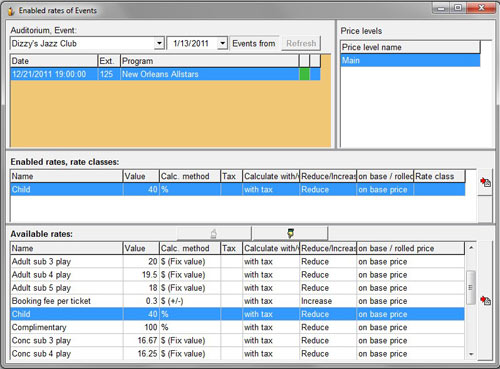Screen dimensions: 500x369
Task: Click the Ext. column header
Action: pyautogui.click(x=109, y=61)
